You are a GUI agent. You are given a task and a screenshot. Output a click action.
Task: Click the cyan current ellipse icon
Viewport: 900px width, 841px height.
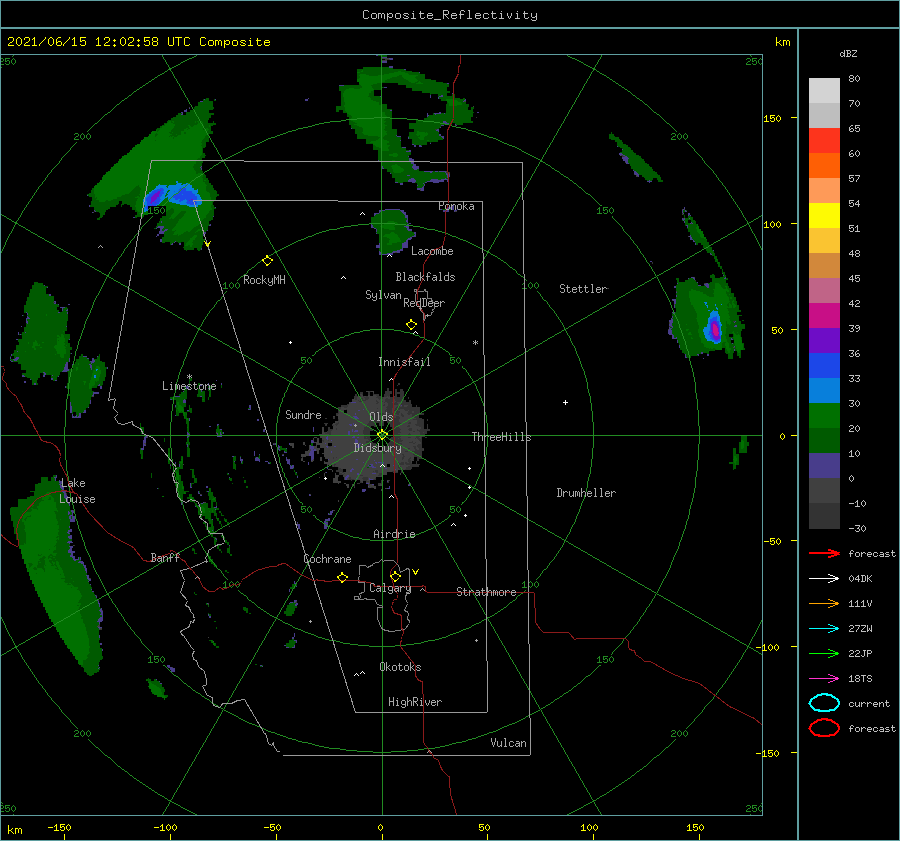pos(824,703)
